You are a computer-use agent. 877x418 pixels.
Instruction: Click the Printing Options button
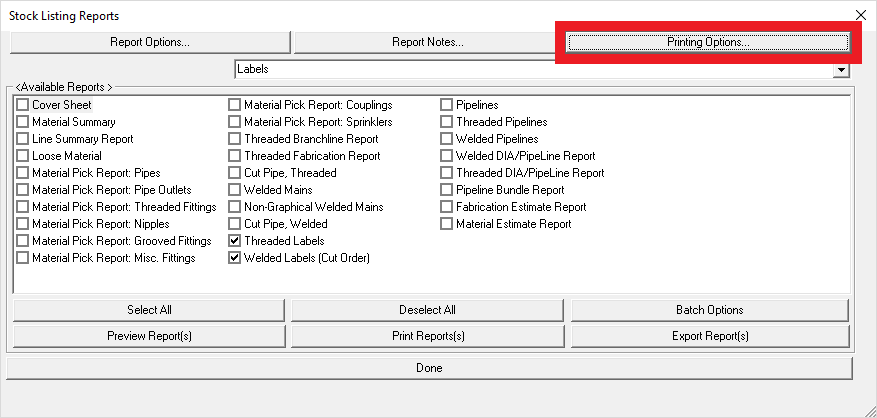tap(708, 42)
